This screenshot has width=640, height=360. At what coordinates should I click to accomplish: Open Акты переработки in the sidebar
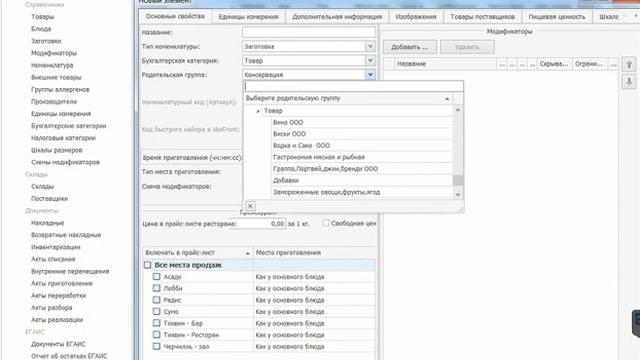(x=58, y=296)
